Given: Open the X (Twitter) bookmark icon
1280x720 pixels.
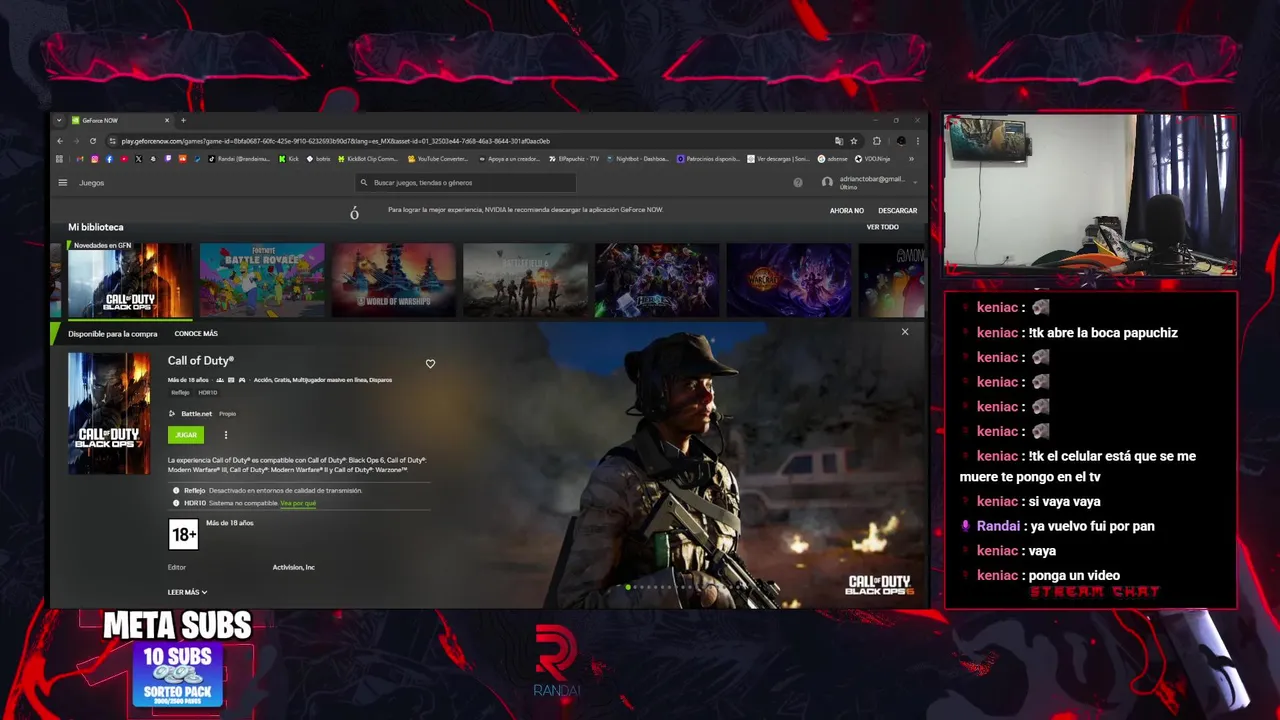Looking at the screenshot, I should (139, 159).
